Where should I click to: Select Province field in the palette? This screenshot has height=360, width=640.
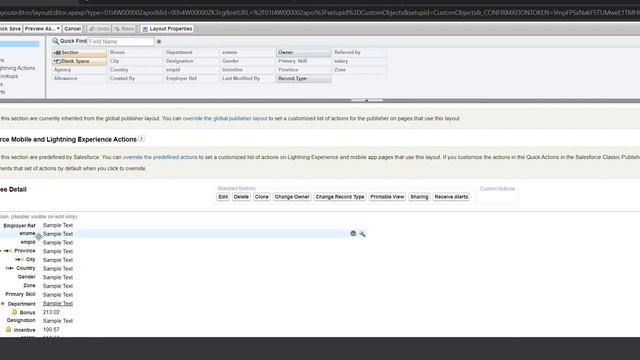[x=304, y=70]
